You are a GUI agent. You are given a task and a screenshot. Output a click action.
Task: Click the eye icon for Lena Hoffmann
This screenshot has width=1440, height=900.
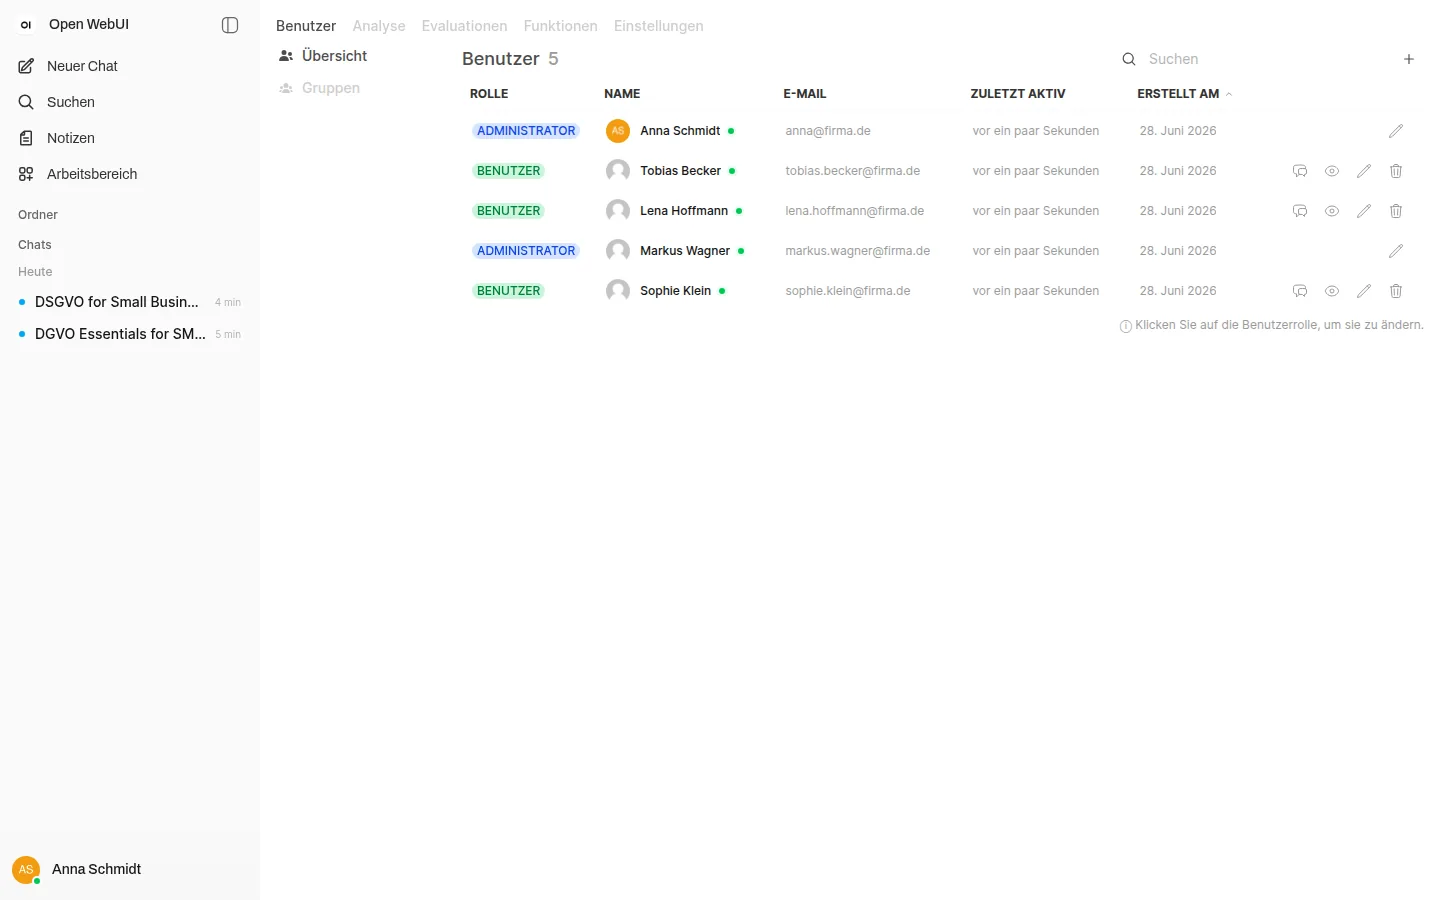(x=1332, y=211)
